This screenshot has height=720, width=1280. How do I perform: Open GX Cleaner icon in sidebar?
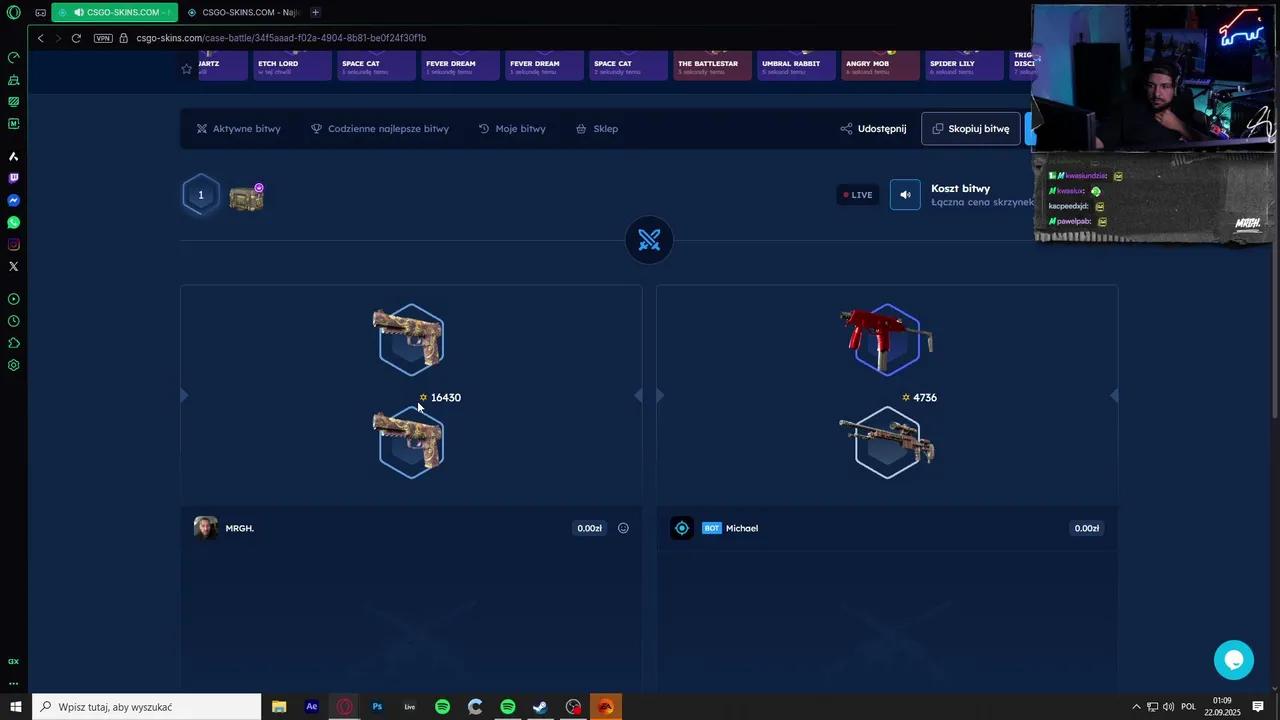coord(13,79)
